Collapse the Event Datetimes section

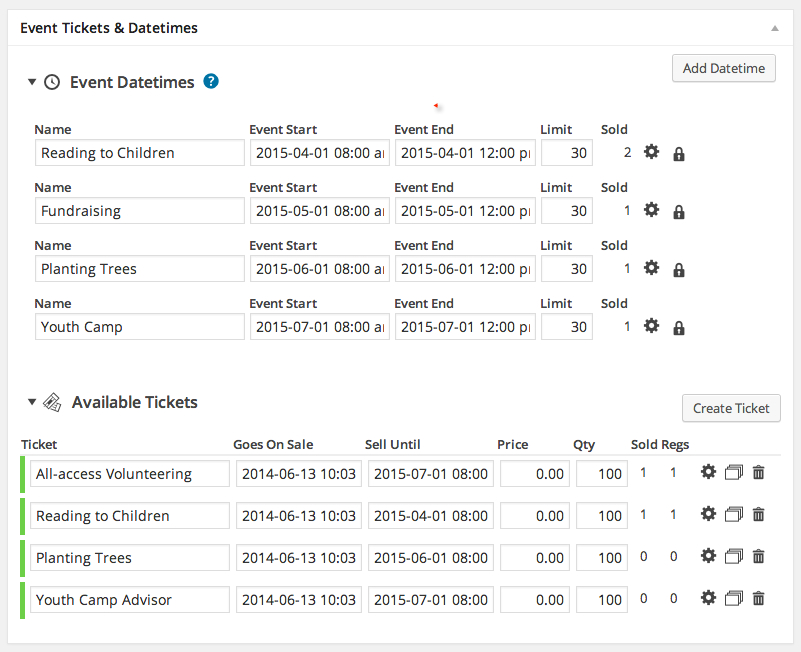(32, 82)
